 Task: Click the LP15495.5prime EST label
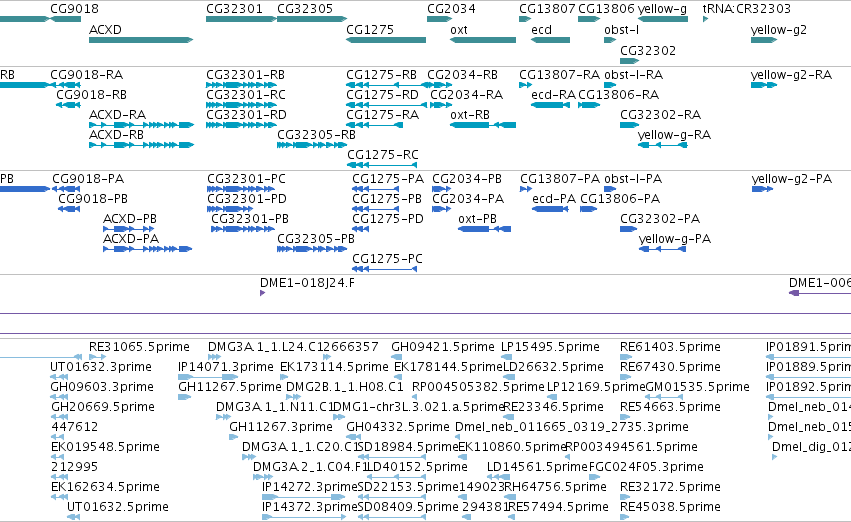click(550, 347)
